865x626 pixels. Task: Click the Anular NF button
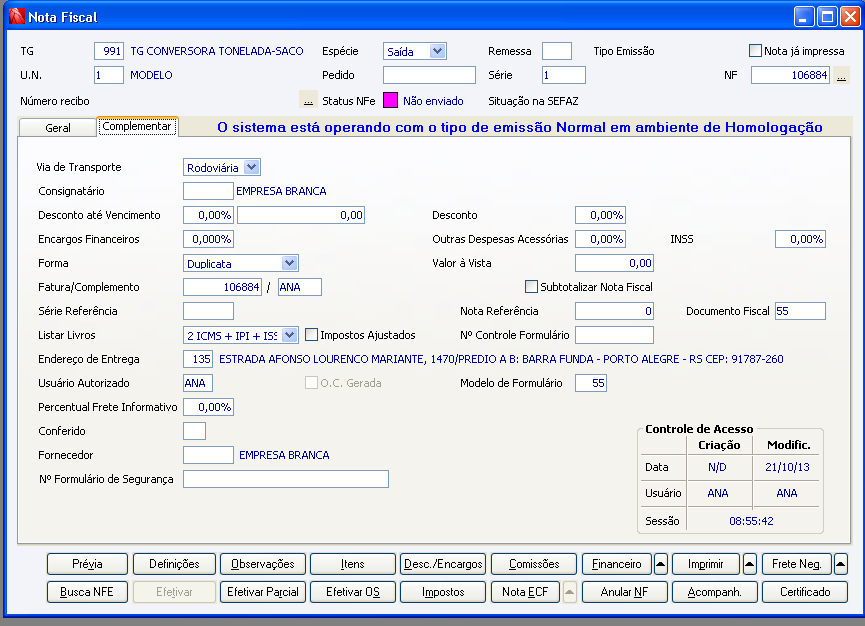point(624,592)
